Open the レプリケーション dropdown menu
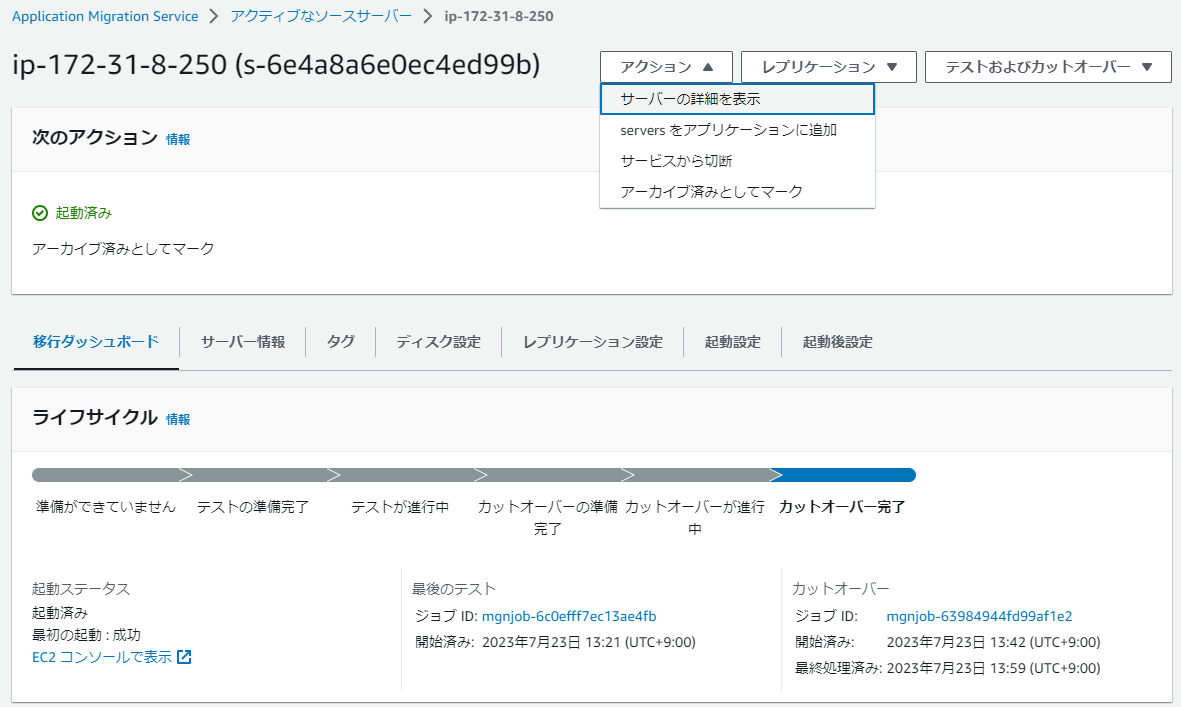Image resolution: width=1181 pixels, height=707 pixels. (829, 67)
